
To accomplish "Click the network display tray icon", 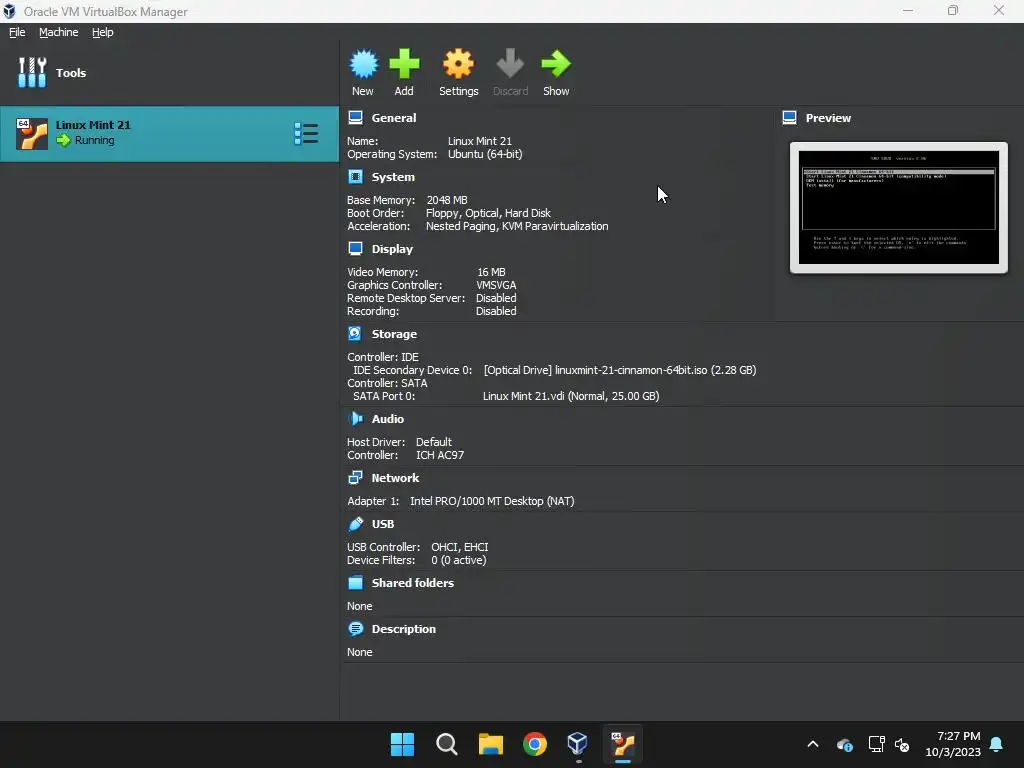I will coord(876,744).
